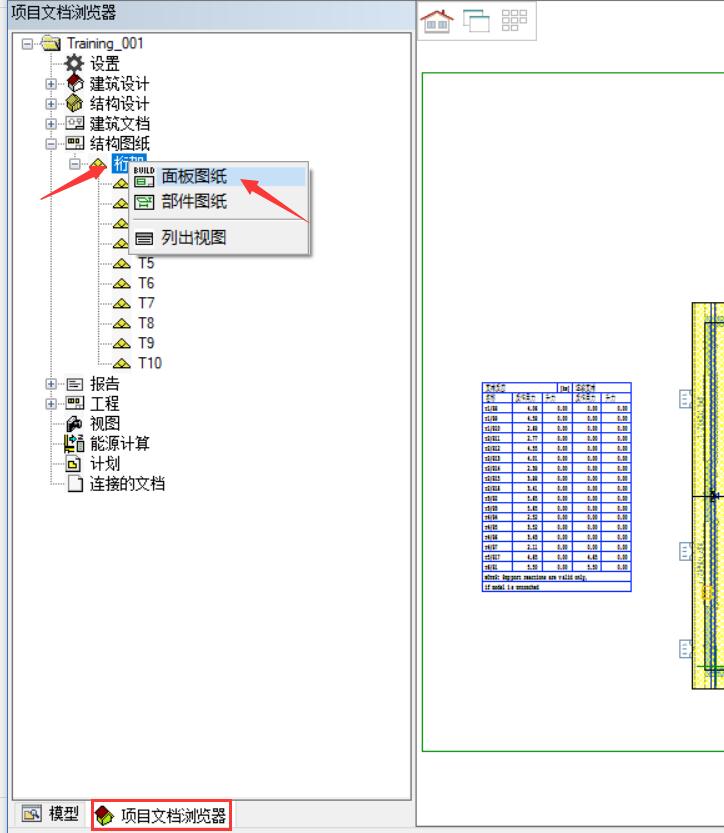Click the 建筑设计 house icon
This screenshot has height=833, width=724.
pyautogui.click(x=75, y=83)
